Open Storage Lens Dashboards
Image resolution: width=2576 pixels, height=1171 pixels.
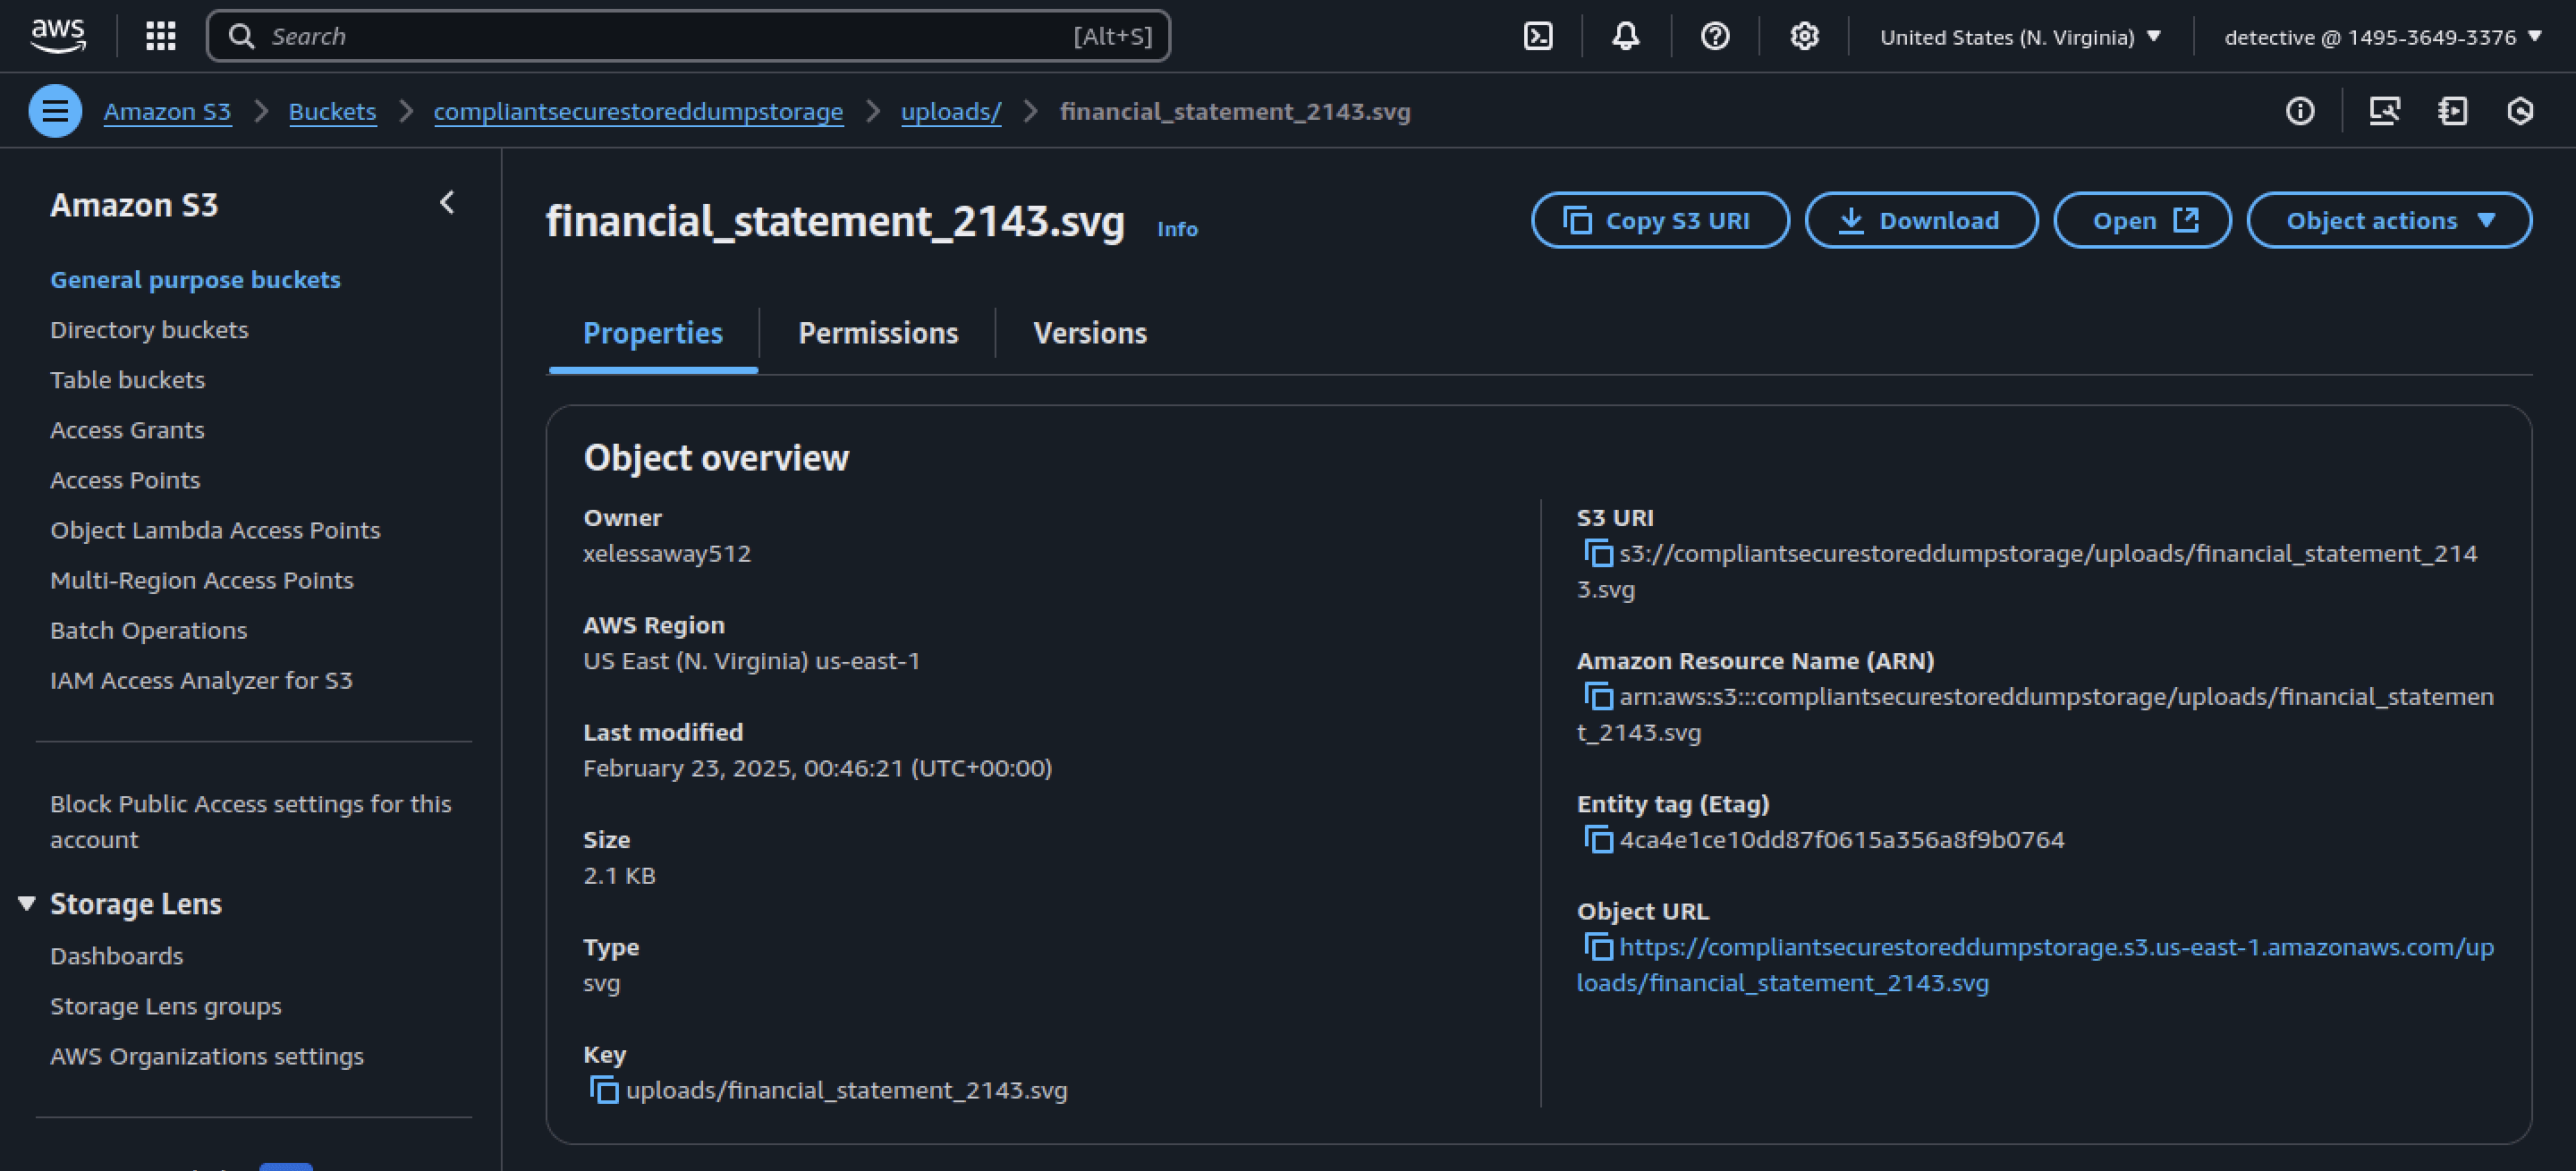click(116, 955)
